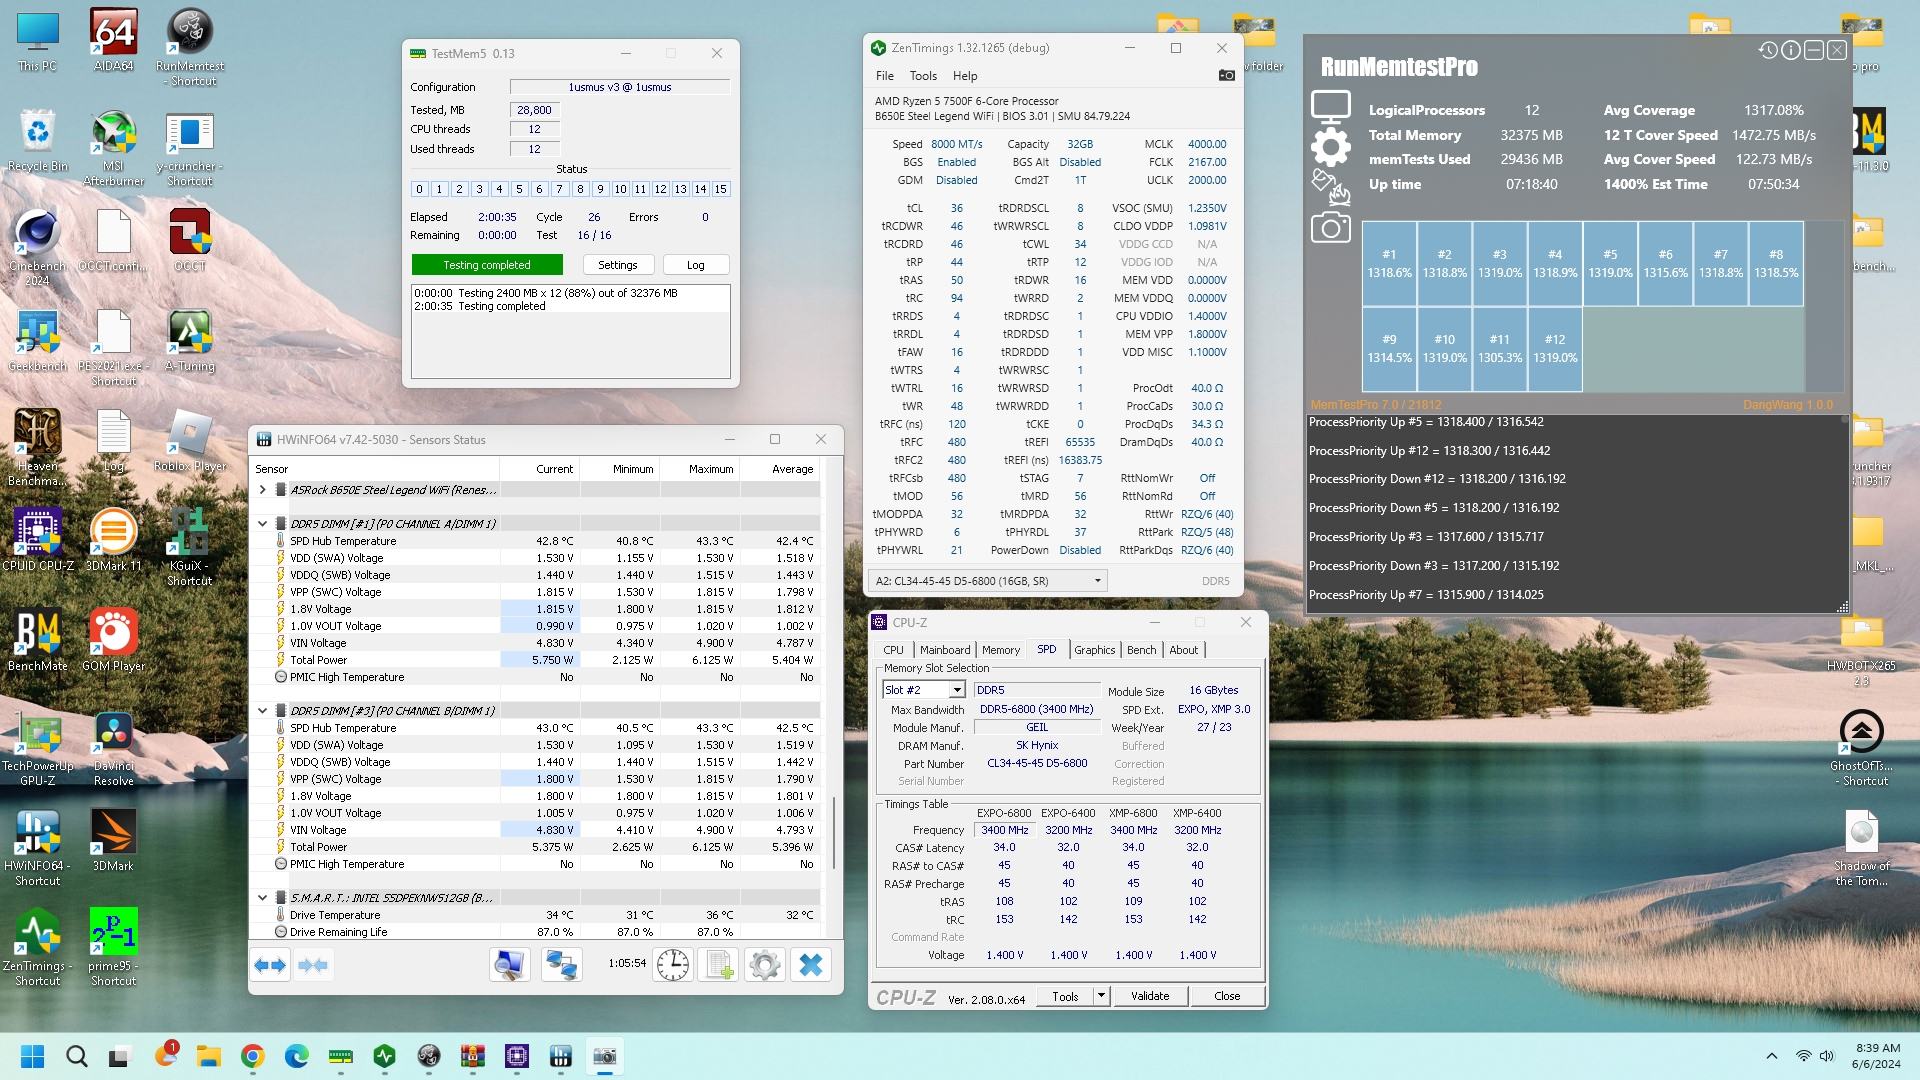
Task: Expand ASRock B650E Steel Legend sensor group
Action: pyautogui.click(x=263, y=490)
